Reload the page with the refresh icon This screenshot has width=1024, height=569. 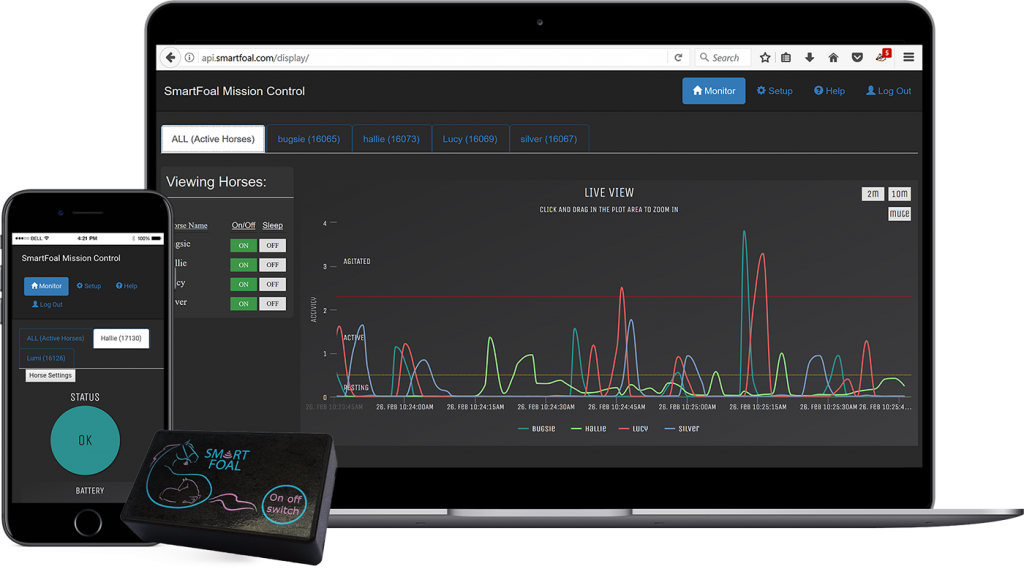679,58
